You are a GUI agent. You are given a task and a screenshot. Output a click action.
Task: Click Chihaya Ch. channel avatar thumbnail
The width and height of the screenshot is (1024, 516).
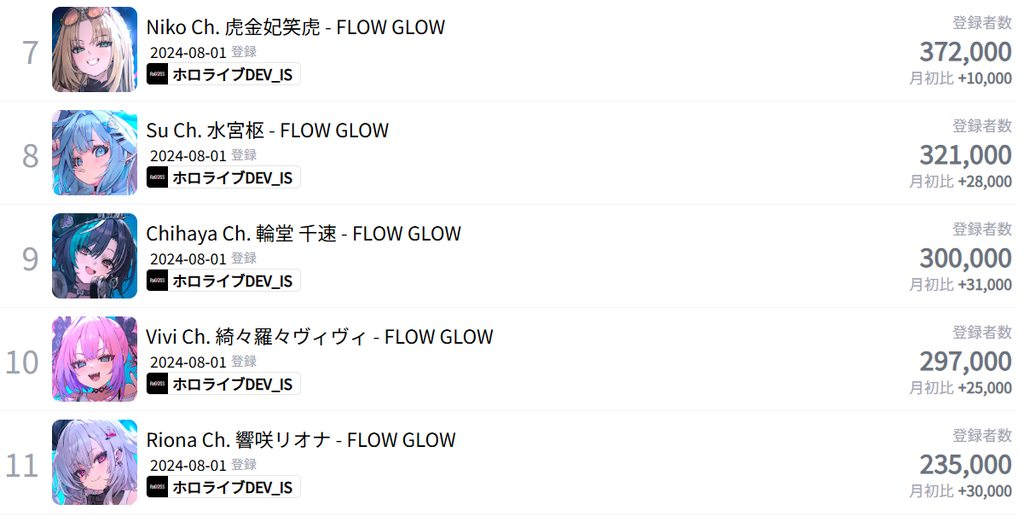coord(94,256)
